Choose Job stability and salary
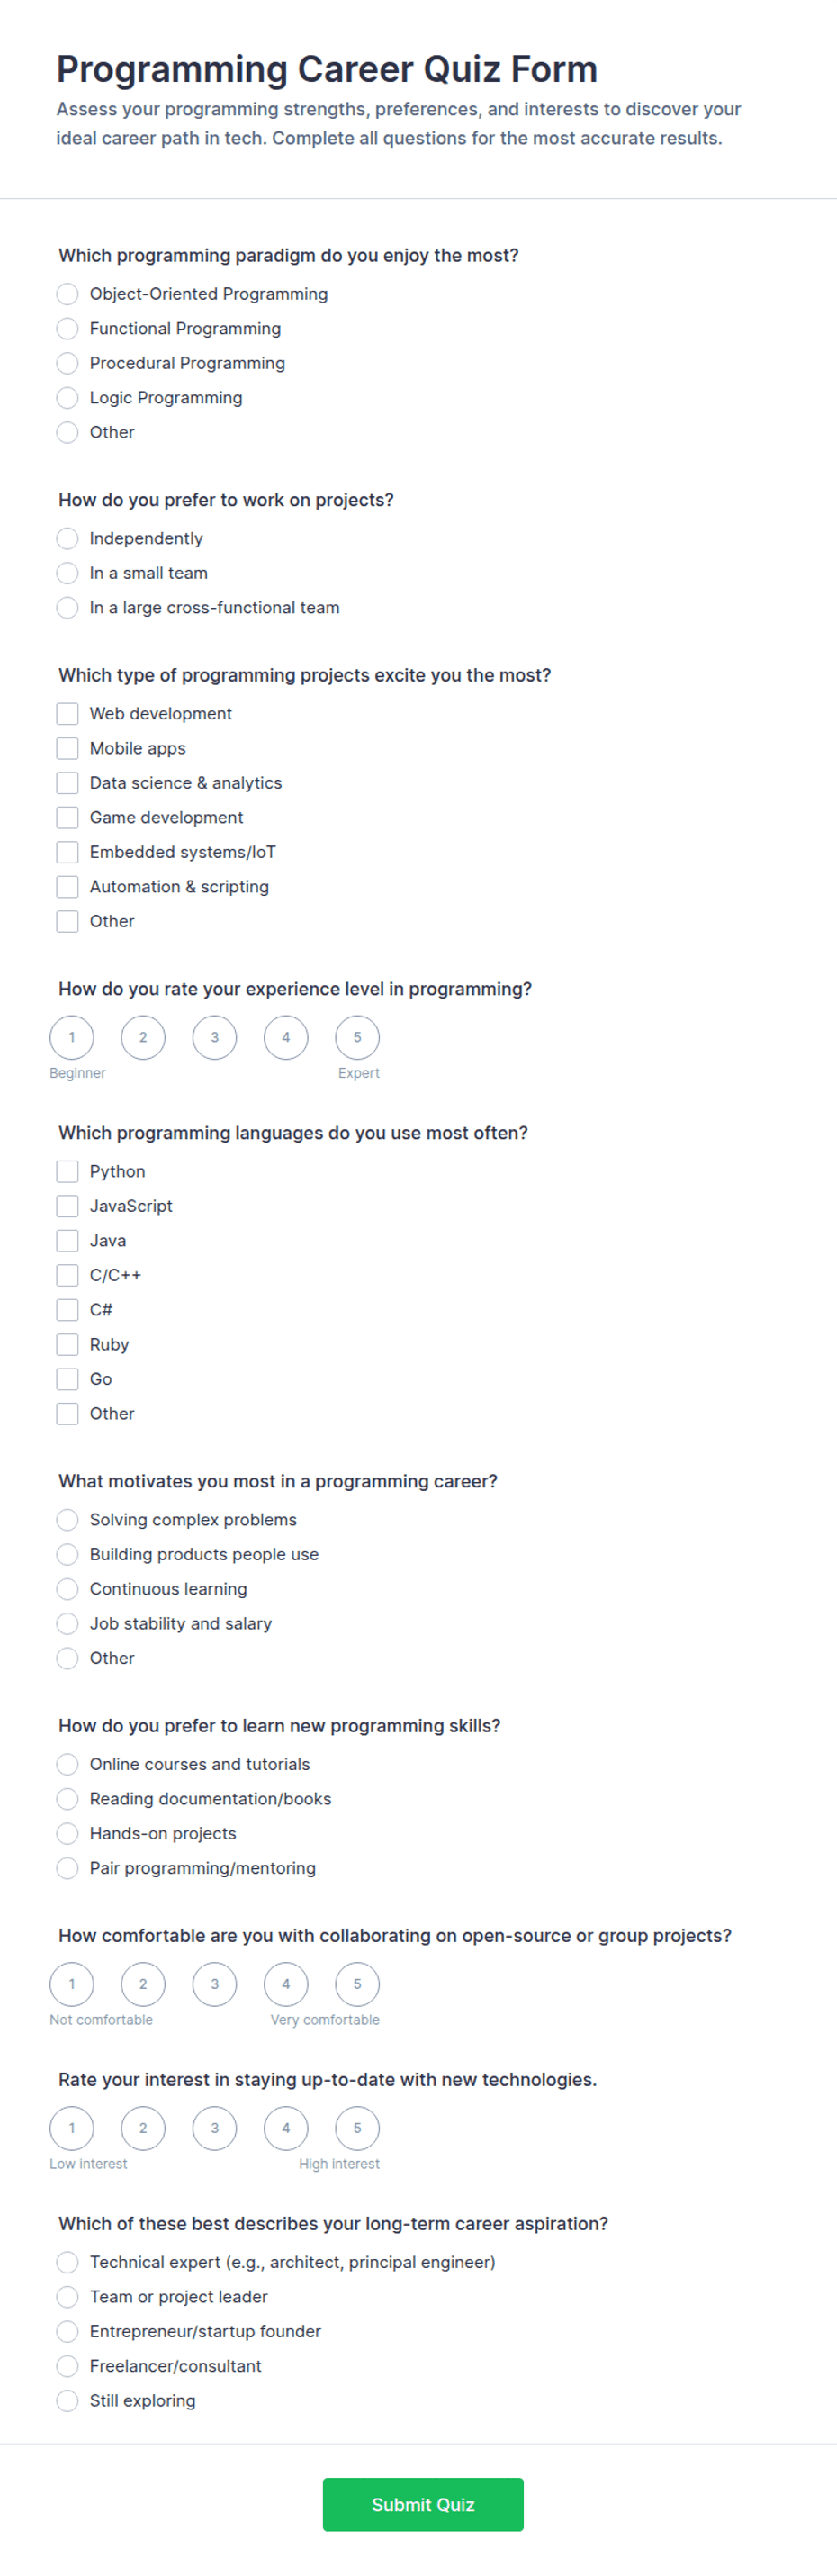This screenshot has width=837, height=2576. click(x=67, y=1624)
